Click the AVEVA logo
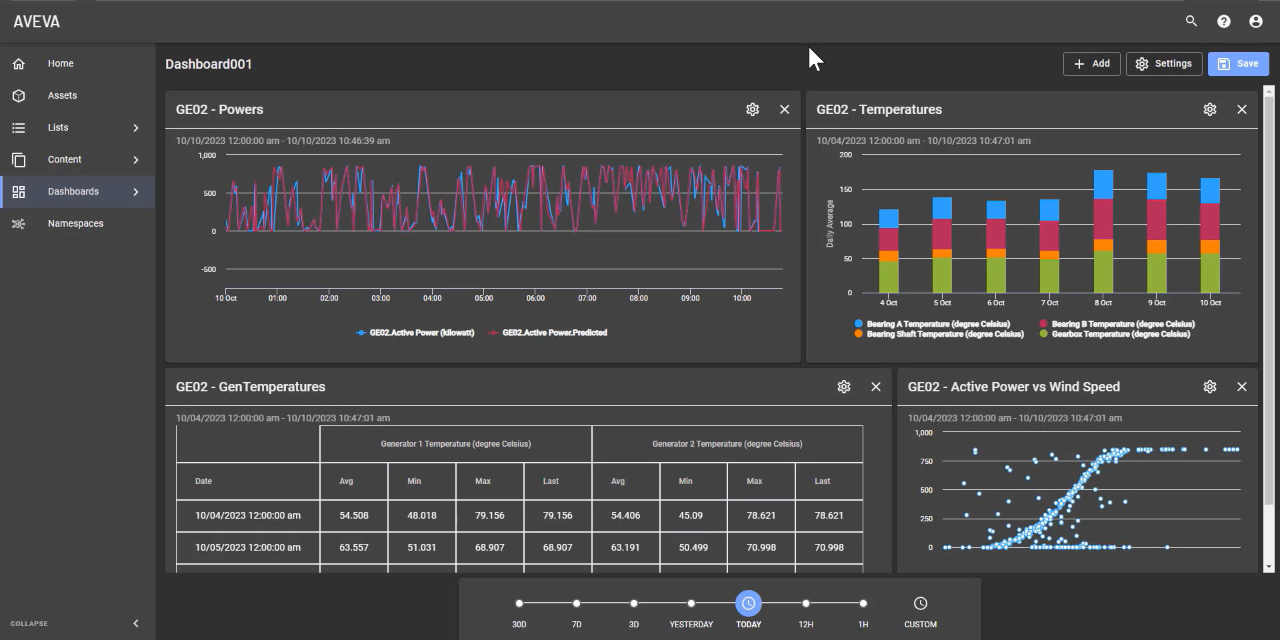1280x640 pixels. click(37, 21)
